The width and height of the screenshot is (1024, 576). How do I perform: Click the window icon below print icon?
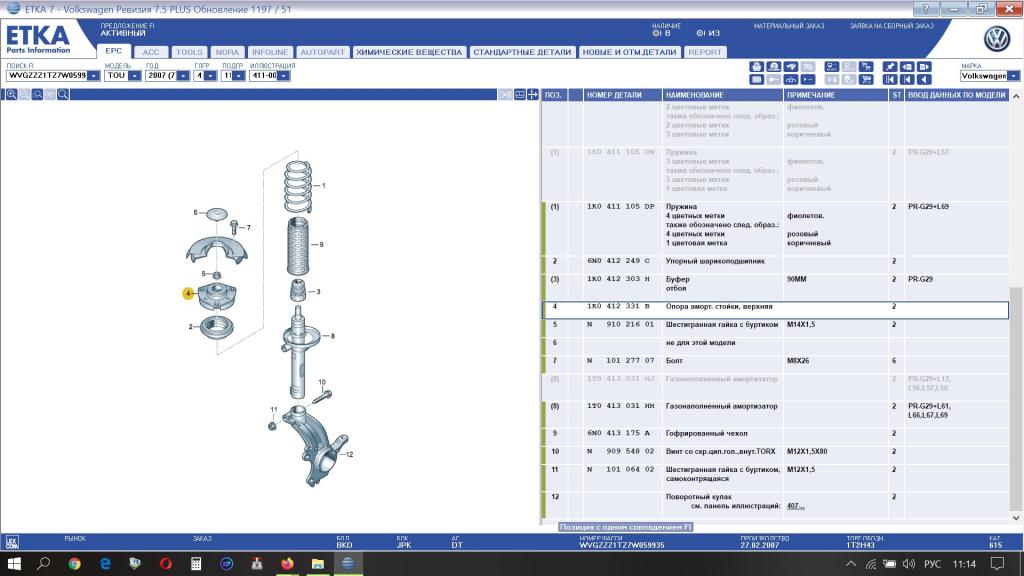756,80
